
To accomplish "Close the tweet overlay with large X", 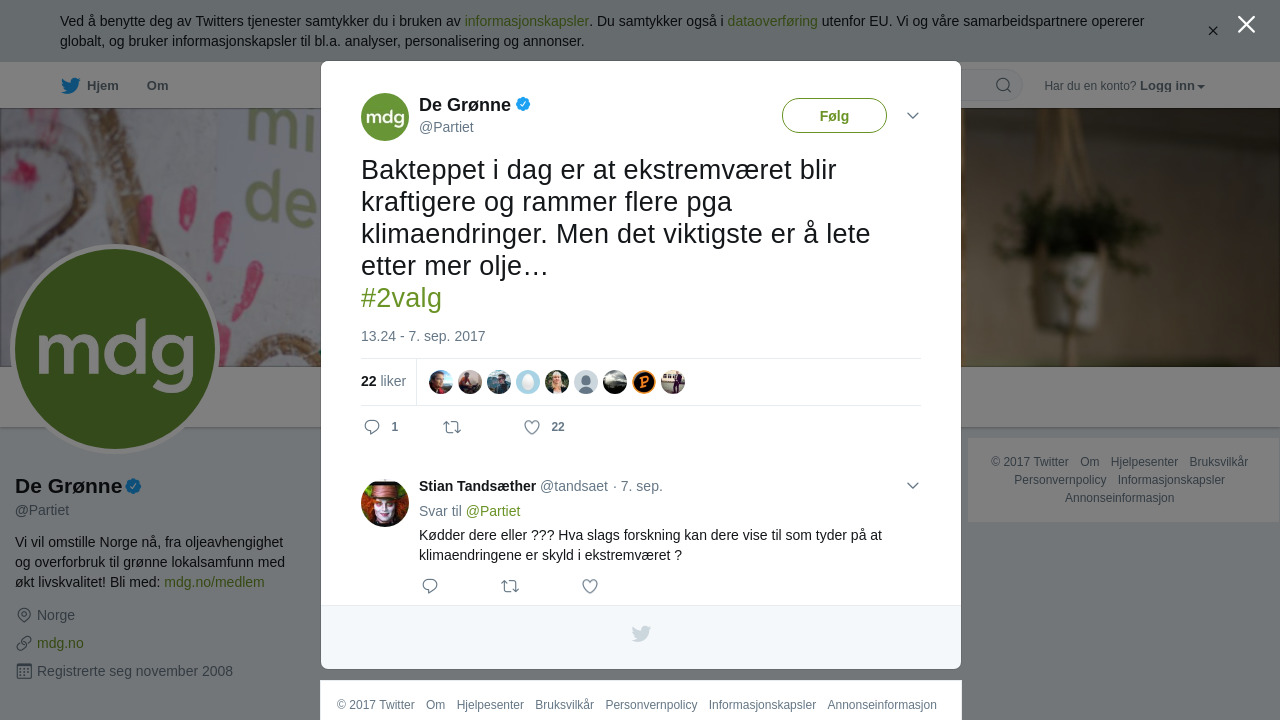I will click(x=1246, y=24).
